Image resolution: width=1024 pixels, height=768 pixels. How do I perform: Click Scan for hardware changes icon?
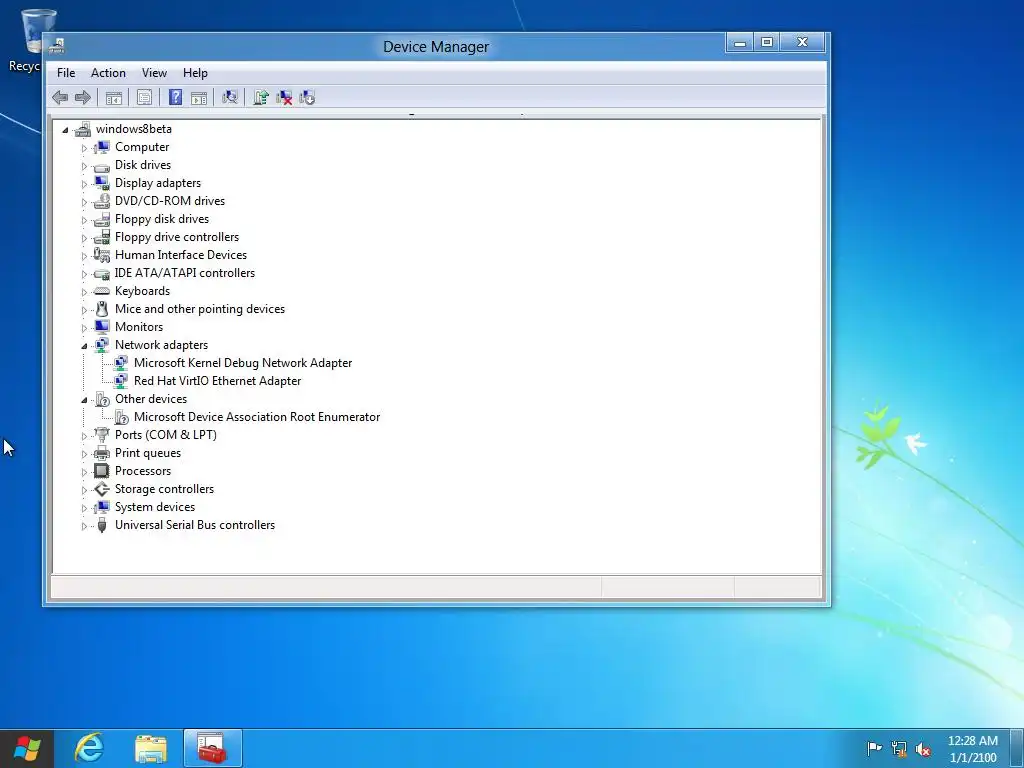(229, 98)
